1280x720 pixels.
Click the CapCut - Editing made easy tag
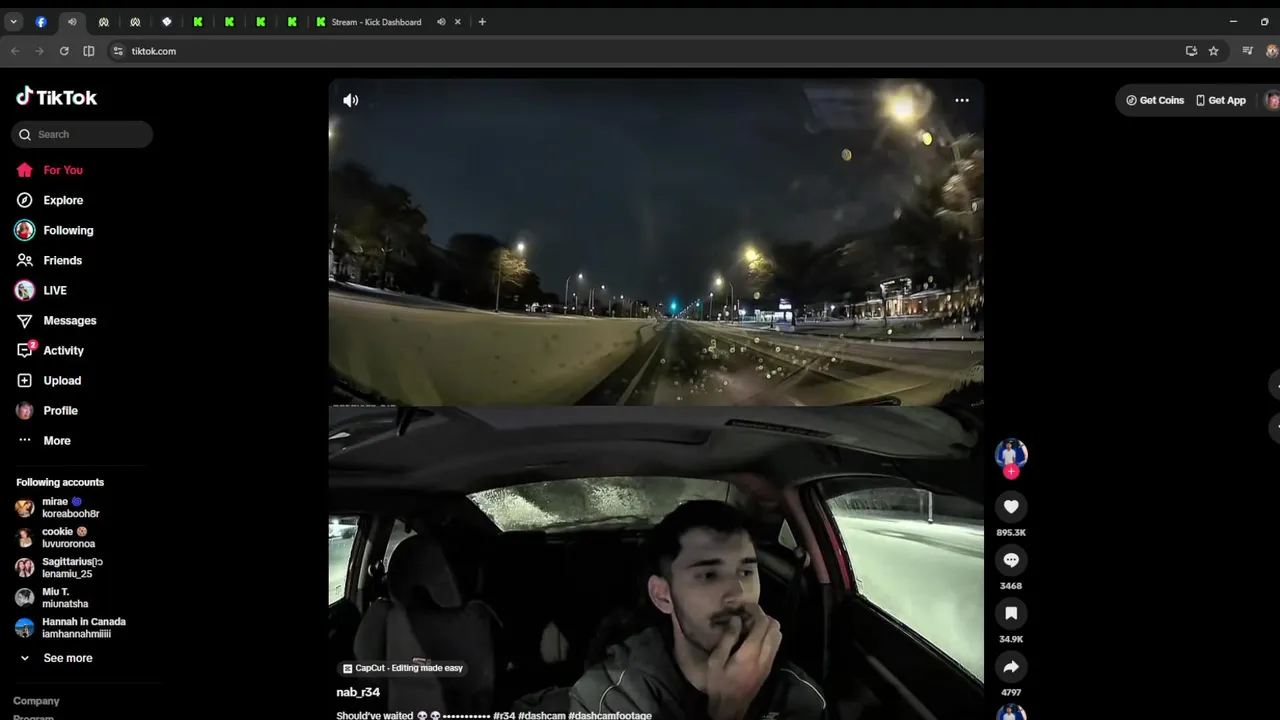coord(403,668)
